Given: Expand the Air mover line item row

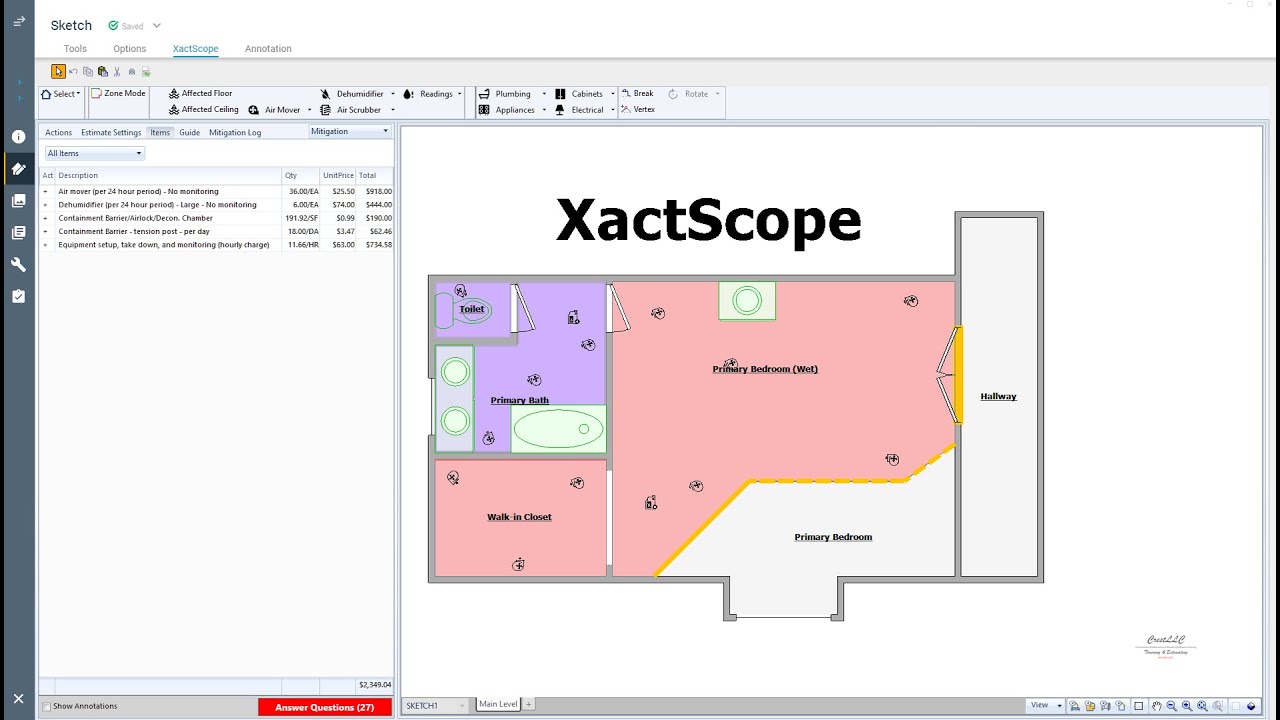Looking at the screenshot, I should pyautogui.click(x=45, y=191).
